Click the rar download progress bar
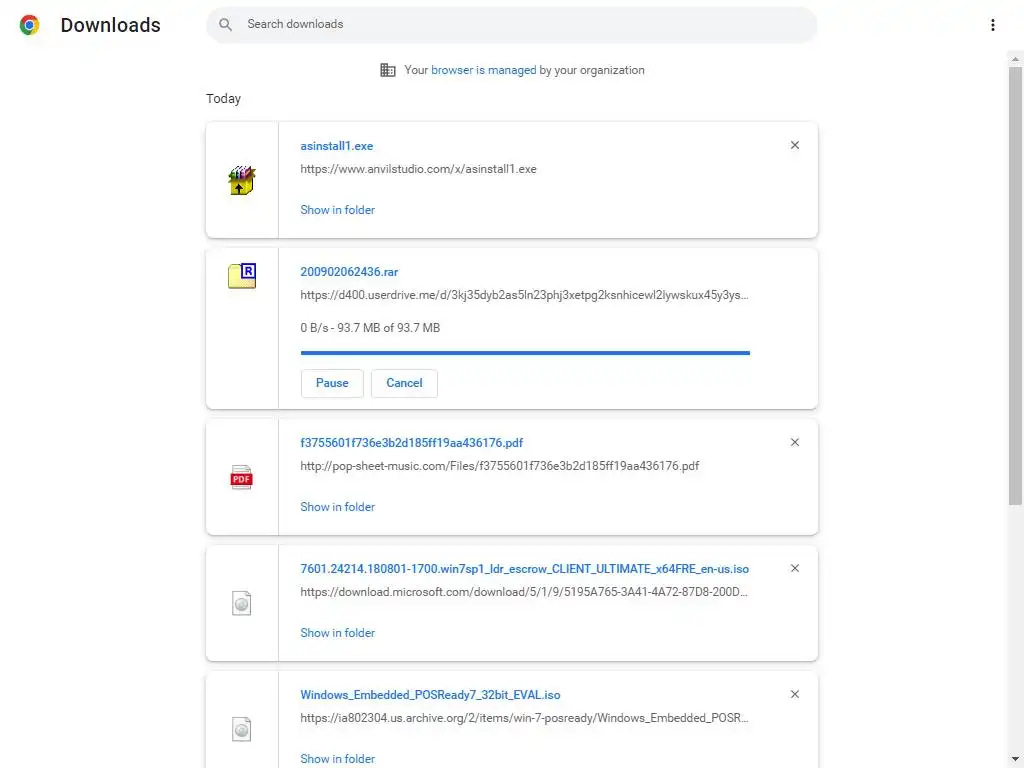Image resolution: width=1024 pixels, height=768 pixels. coord(525,353)
